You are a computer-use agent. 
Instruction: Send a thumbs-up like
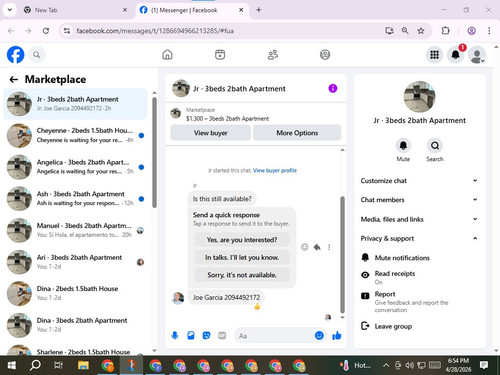[337, 335]
